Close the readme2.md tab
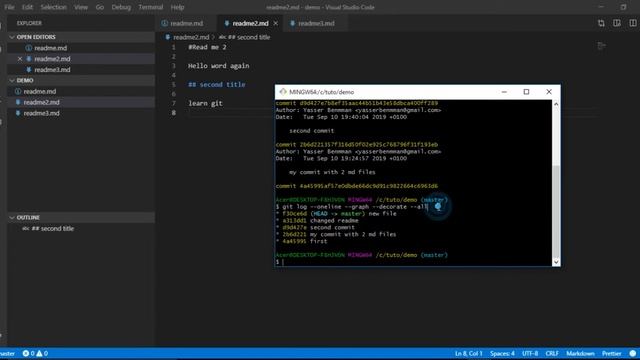Image resolution: width=640 pixels, height=360 pixels. (x=276, y=23)
